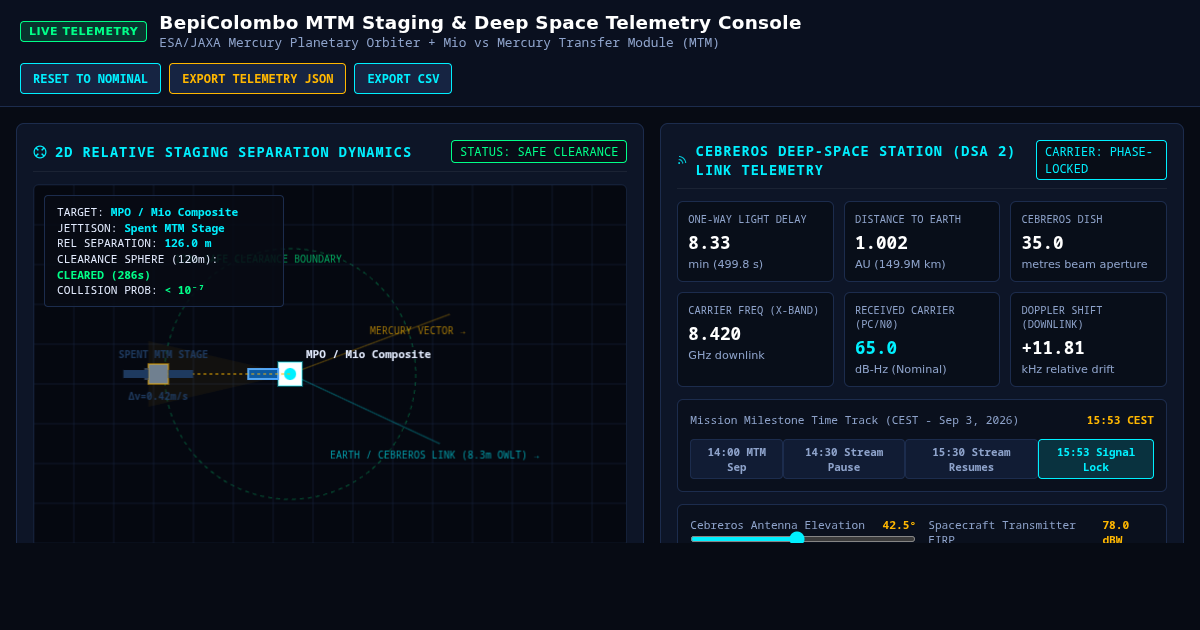The image size is (1200, 630).
Task: Click the Collision Prob readout
Action: [130, 290]
